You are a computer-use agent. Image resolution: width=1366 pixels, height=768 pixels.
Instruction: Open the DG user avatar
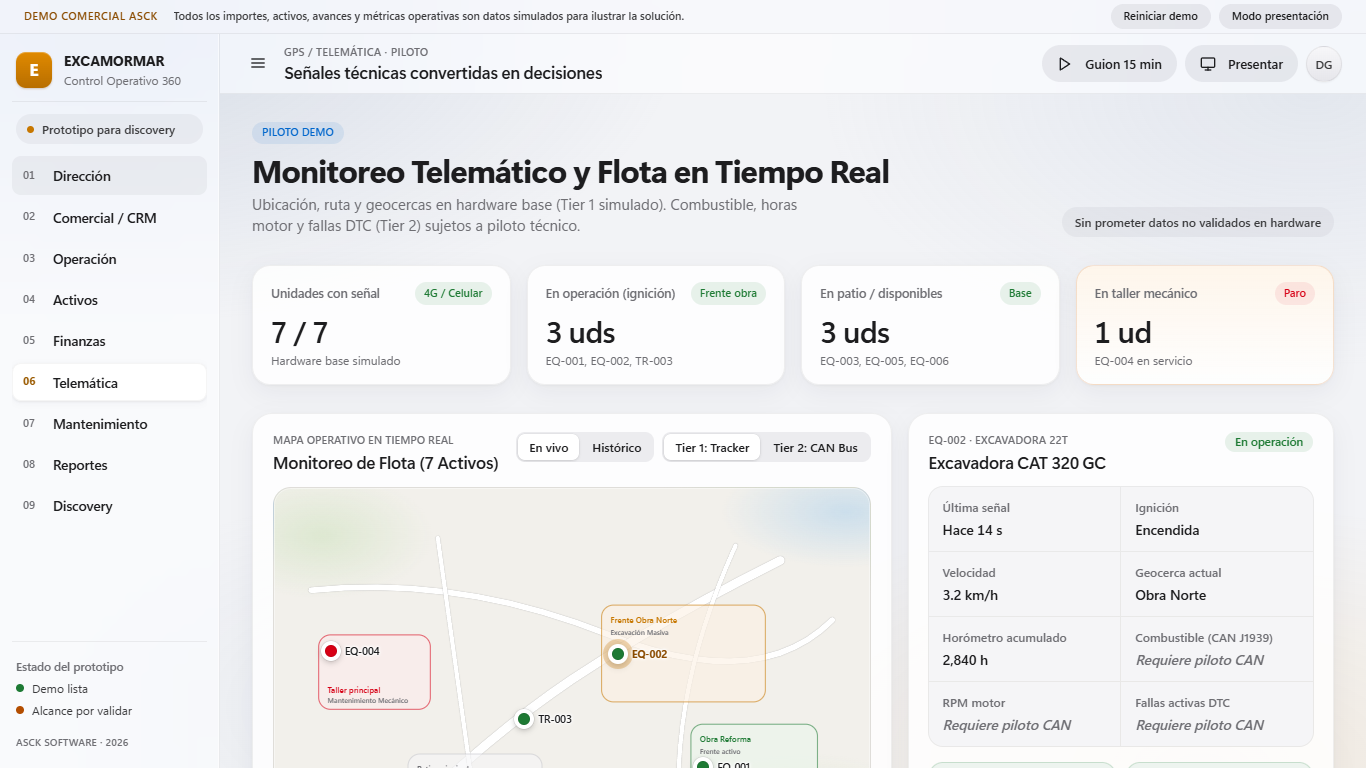(x=1324, y=64)
